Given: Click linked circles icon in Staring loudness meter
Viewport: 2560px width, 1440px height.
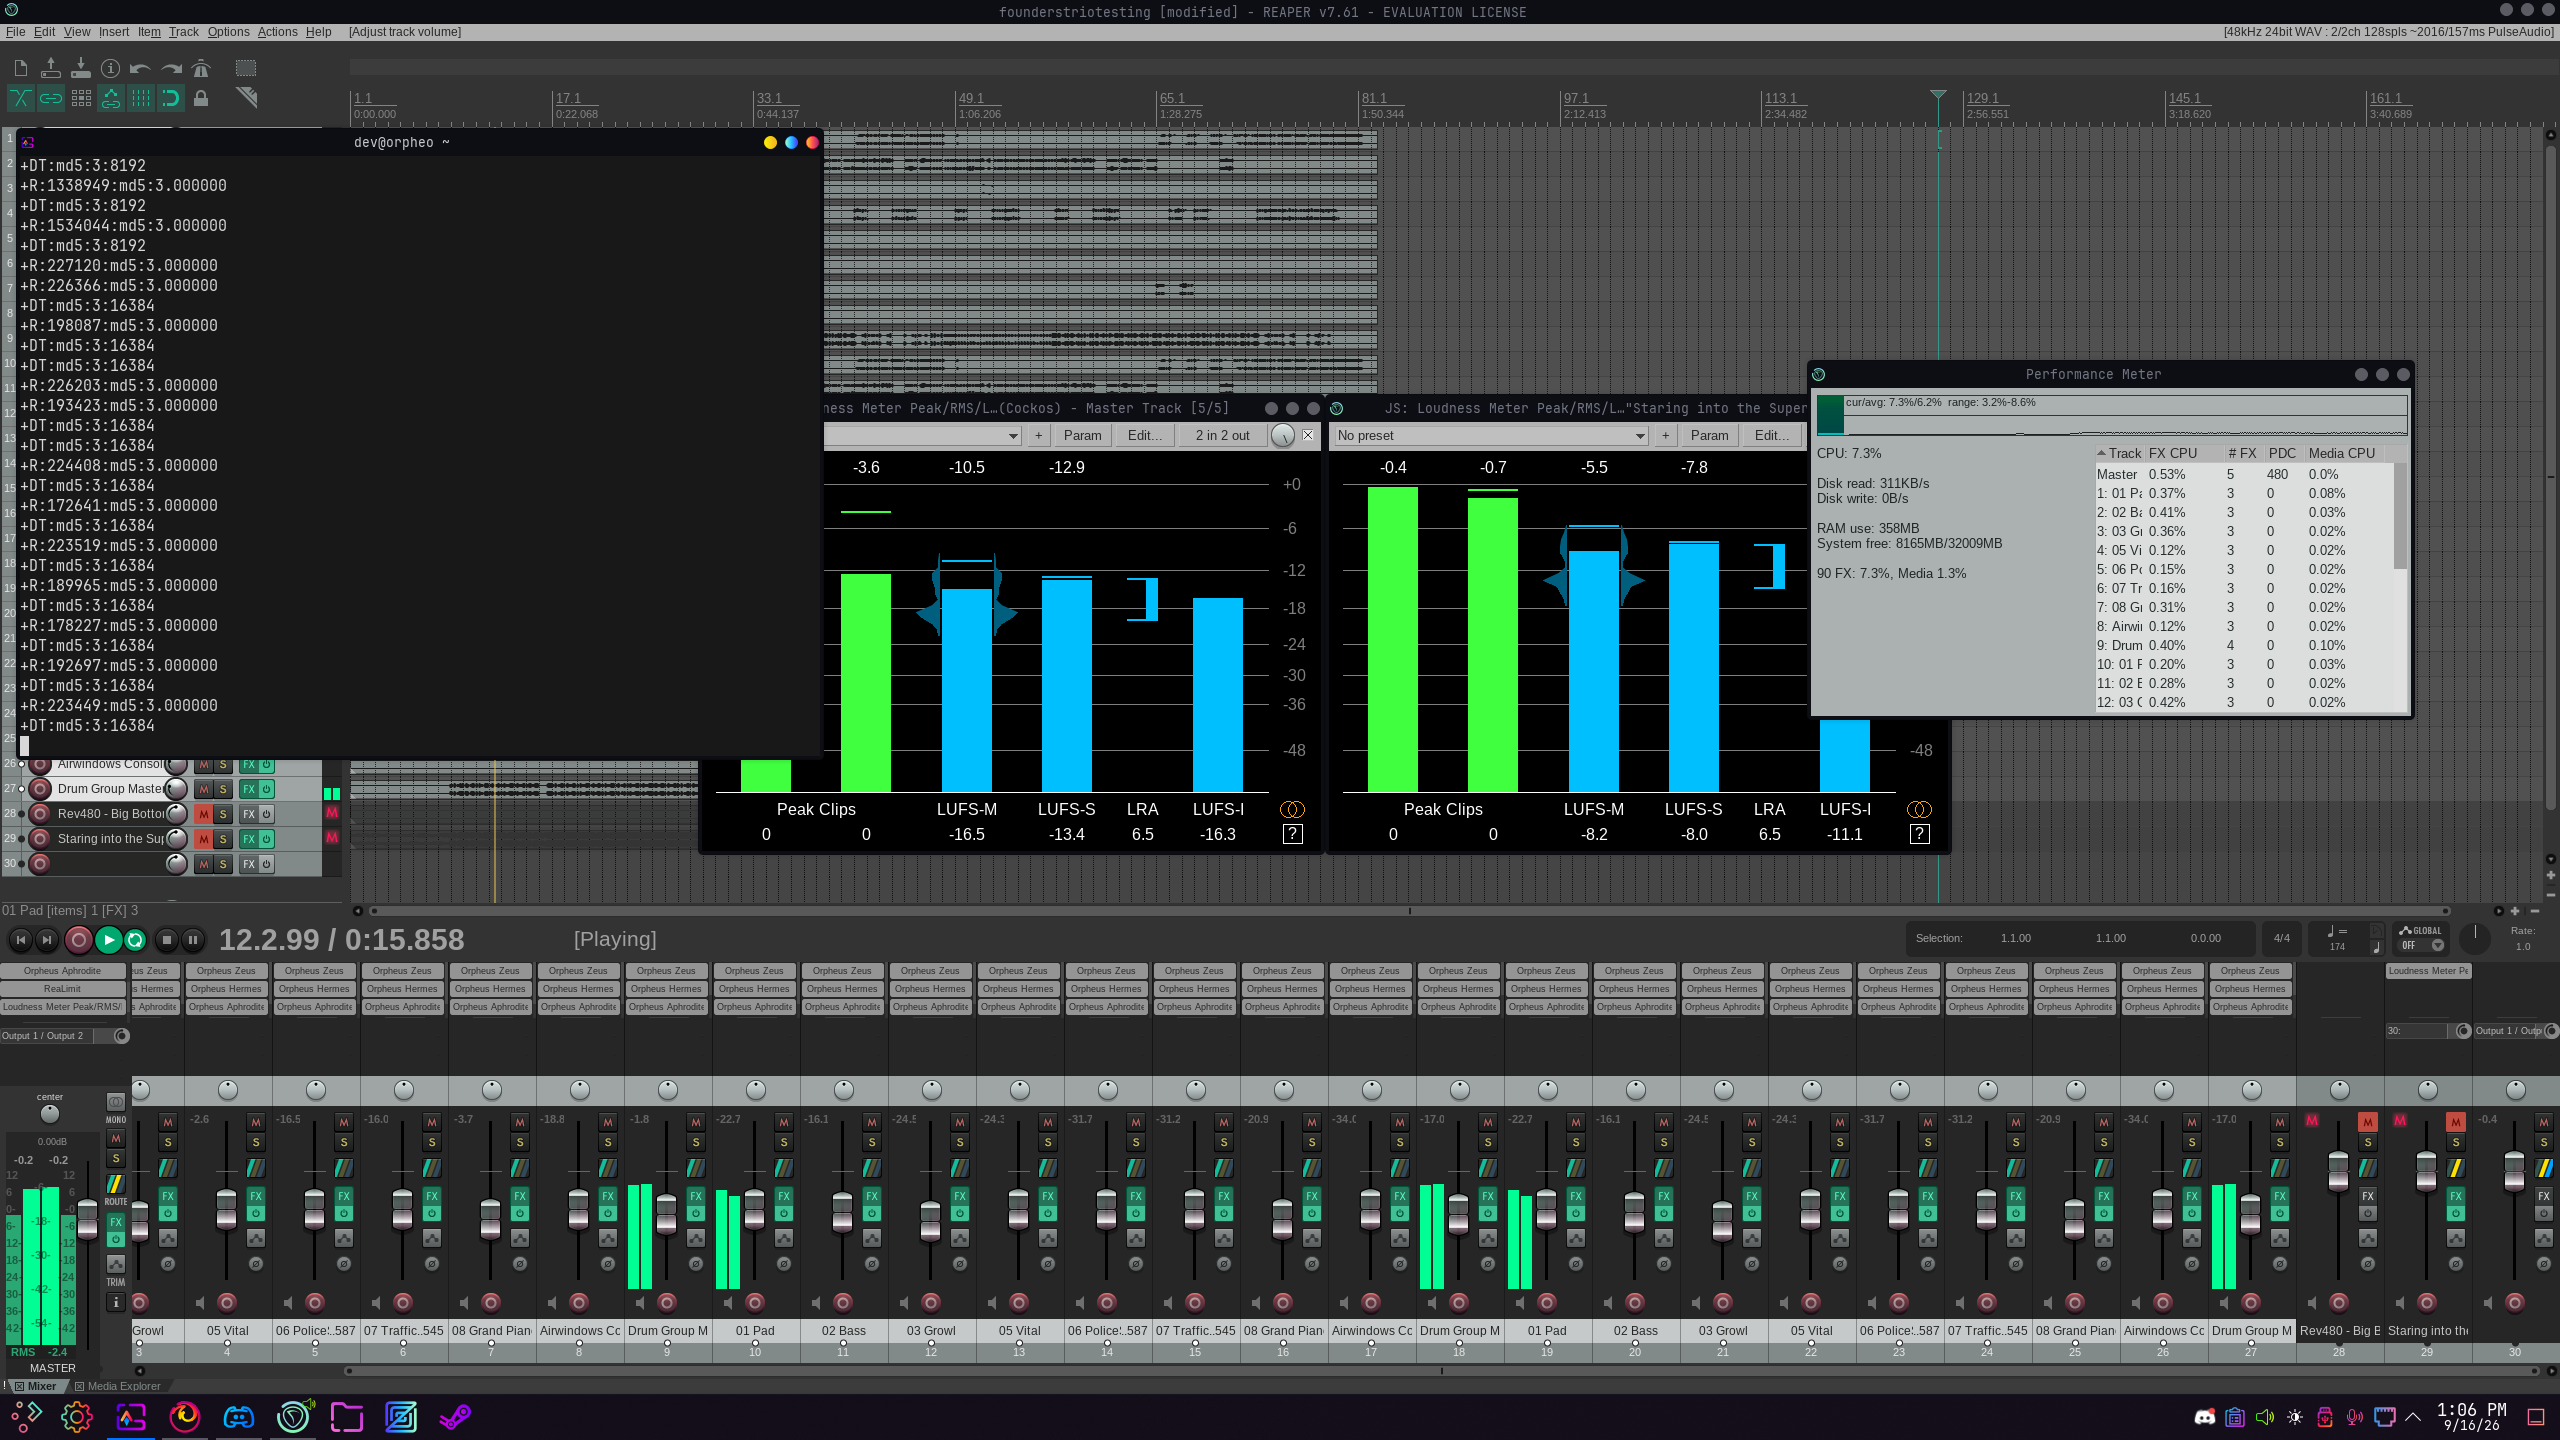Looking at the screenshot, I should (x=1919, y=810).
